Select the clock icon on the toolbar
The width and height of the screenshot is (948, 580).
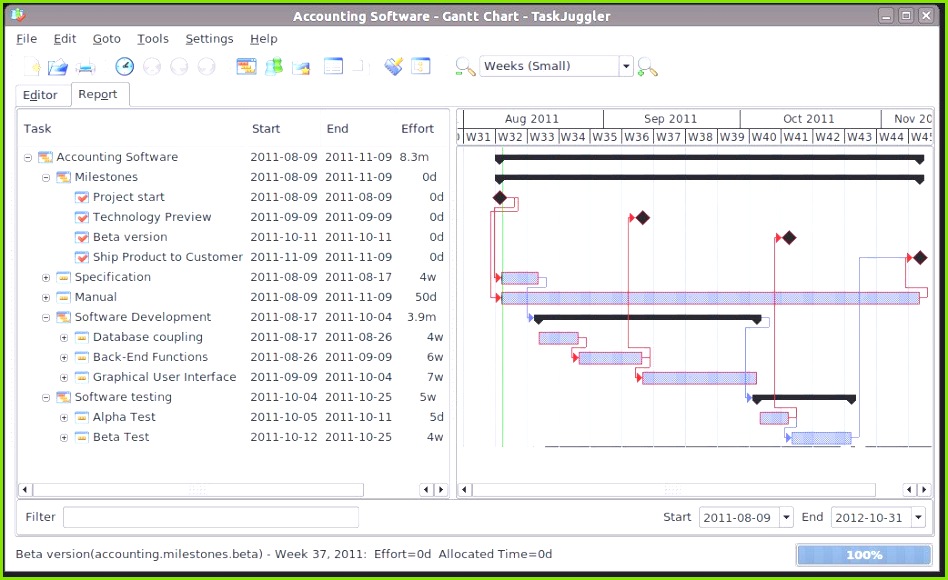pyautogui.click(x=124, y=66)
